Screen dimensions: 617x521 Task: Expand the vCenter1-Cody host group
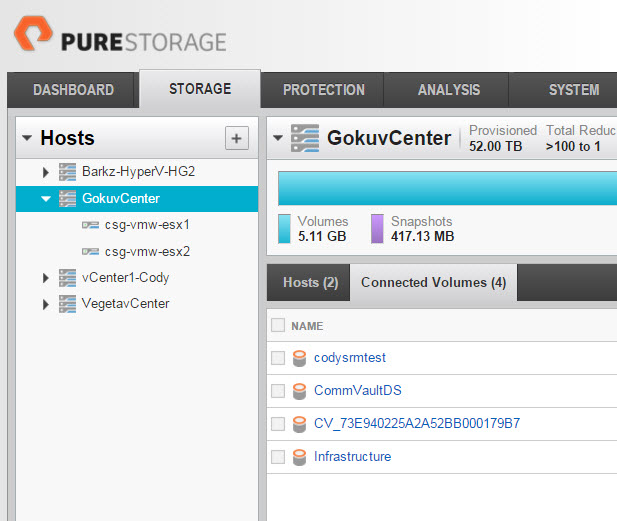click(x=46, y=278)
